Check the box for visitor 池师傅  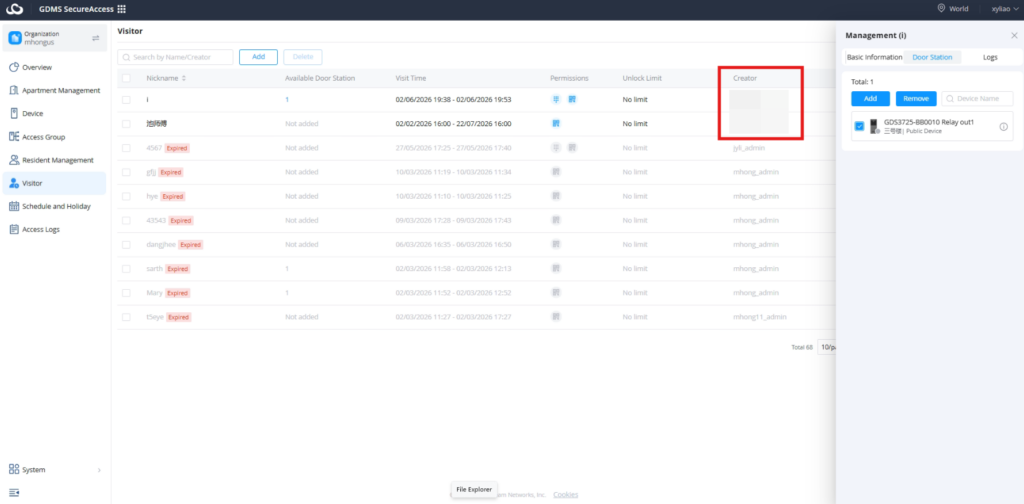pyautogui.click(x=126, y=123)
